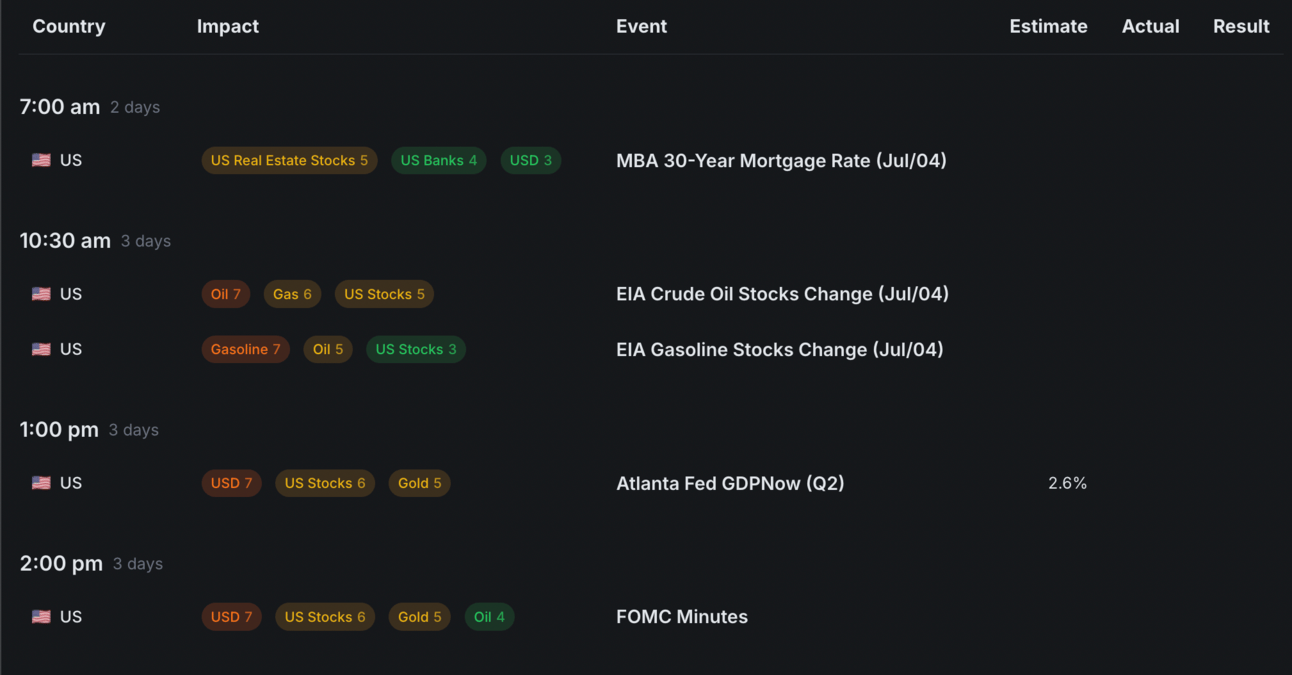
Task: Click the Gasoline 7 impact tag
Action: tap(245, 349)
